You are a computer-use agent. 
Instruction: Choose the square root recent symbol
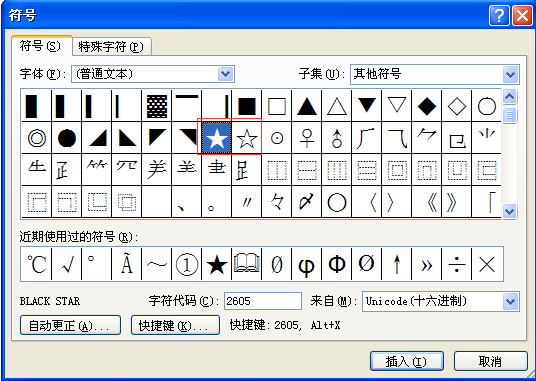[x=67, y=264]
